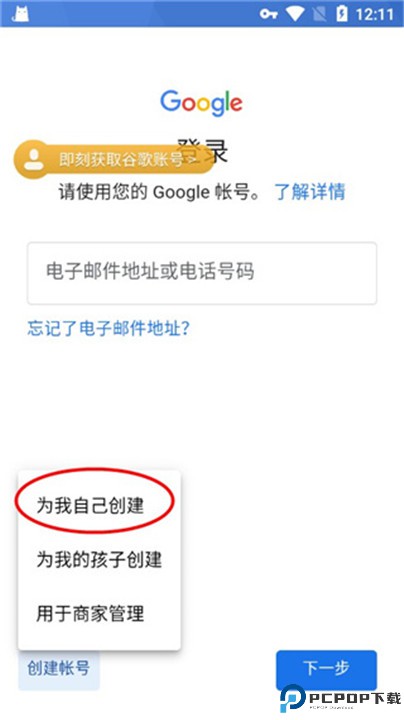Tap the user avatar on the yellow banner
The width and height of the screenshot is (404, 720).
[x=34, y=159]
